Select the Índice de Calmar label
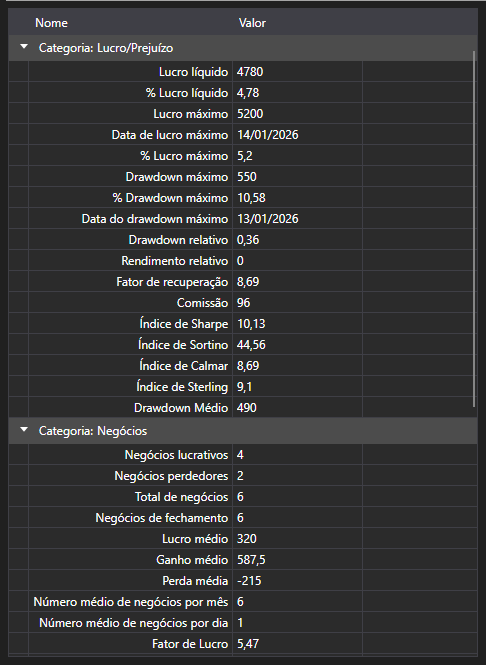The width and height of the screenshot is (486, 665). [184, 366]
